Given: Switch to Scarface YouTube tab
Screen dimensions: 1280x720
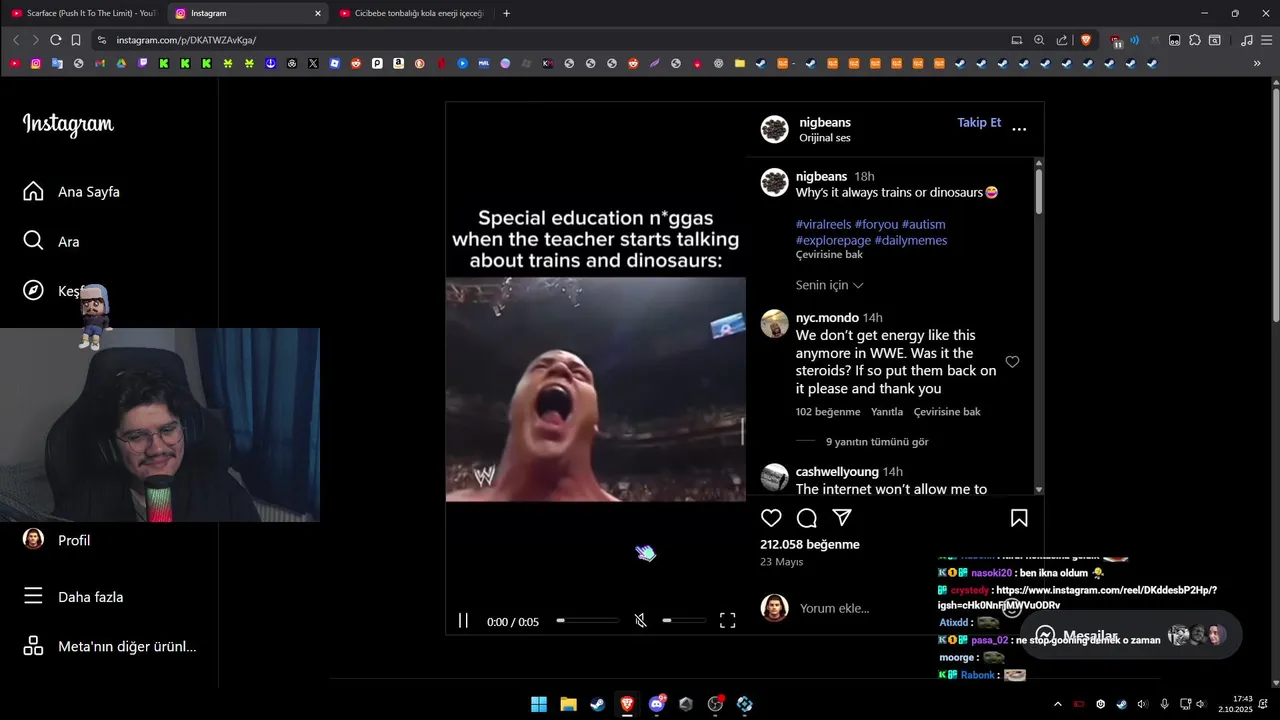Looking at the screenshot, I should pos(84,13).
